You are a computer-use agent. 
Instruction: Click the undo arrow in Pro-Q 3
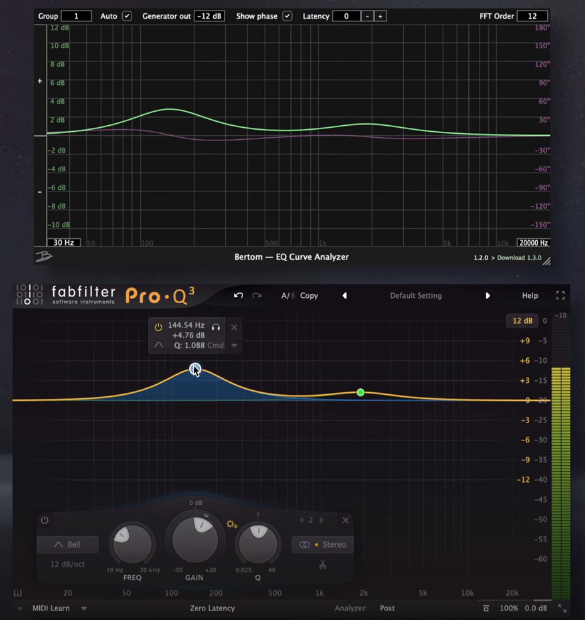point(238,295)
